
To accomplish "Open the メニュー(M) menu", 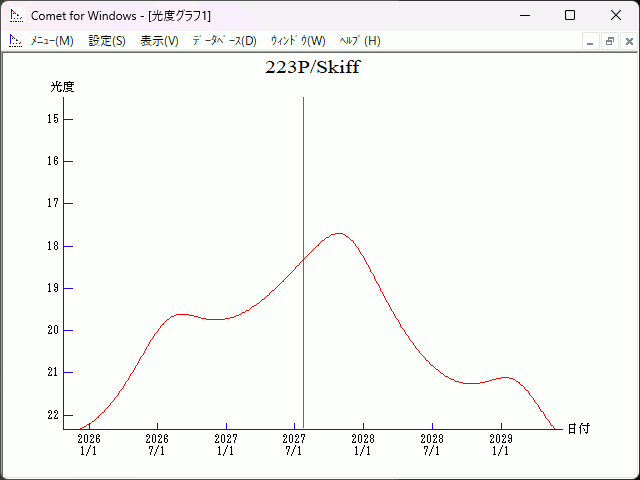I will (x=52, y=41).
